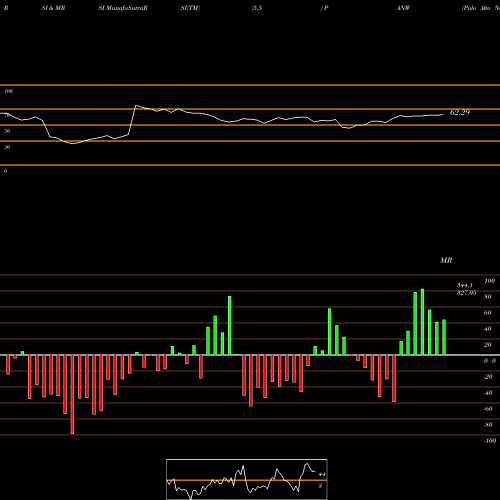Select the 327.05 price value
The height and width of the screenshot is (500, 500).
466,293
